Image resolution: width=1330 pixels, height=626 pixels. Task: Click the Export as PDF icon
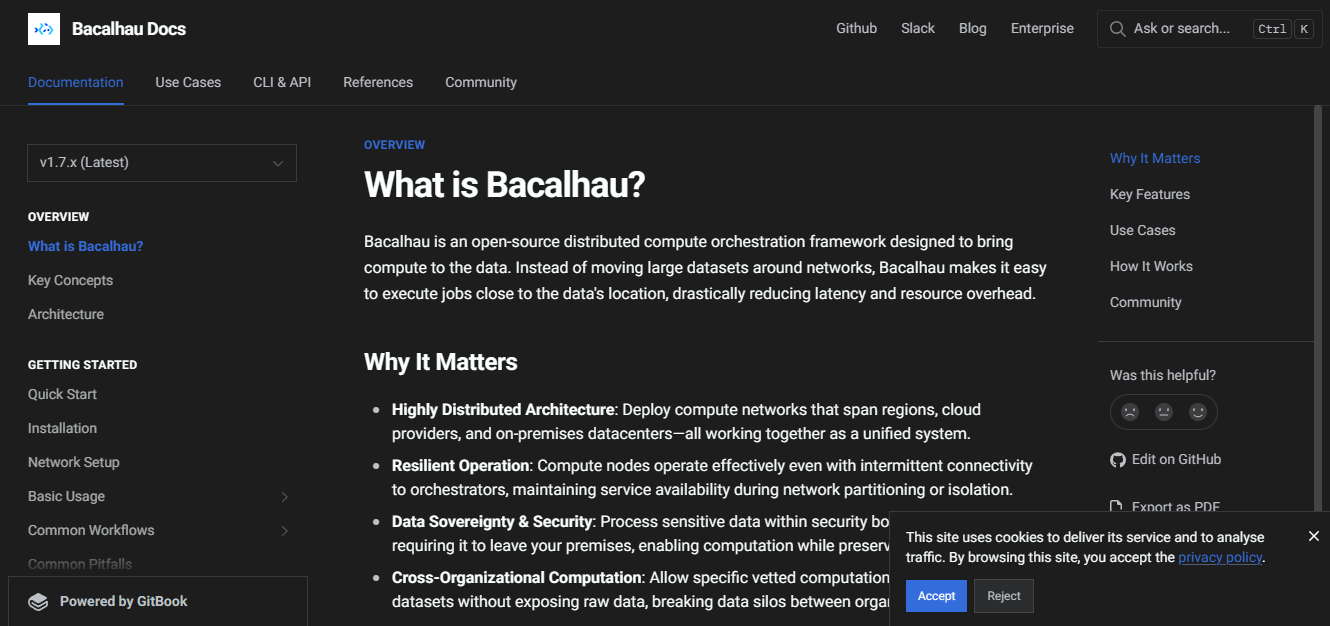point(1117,507)
